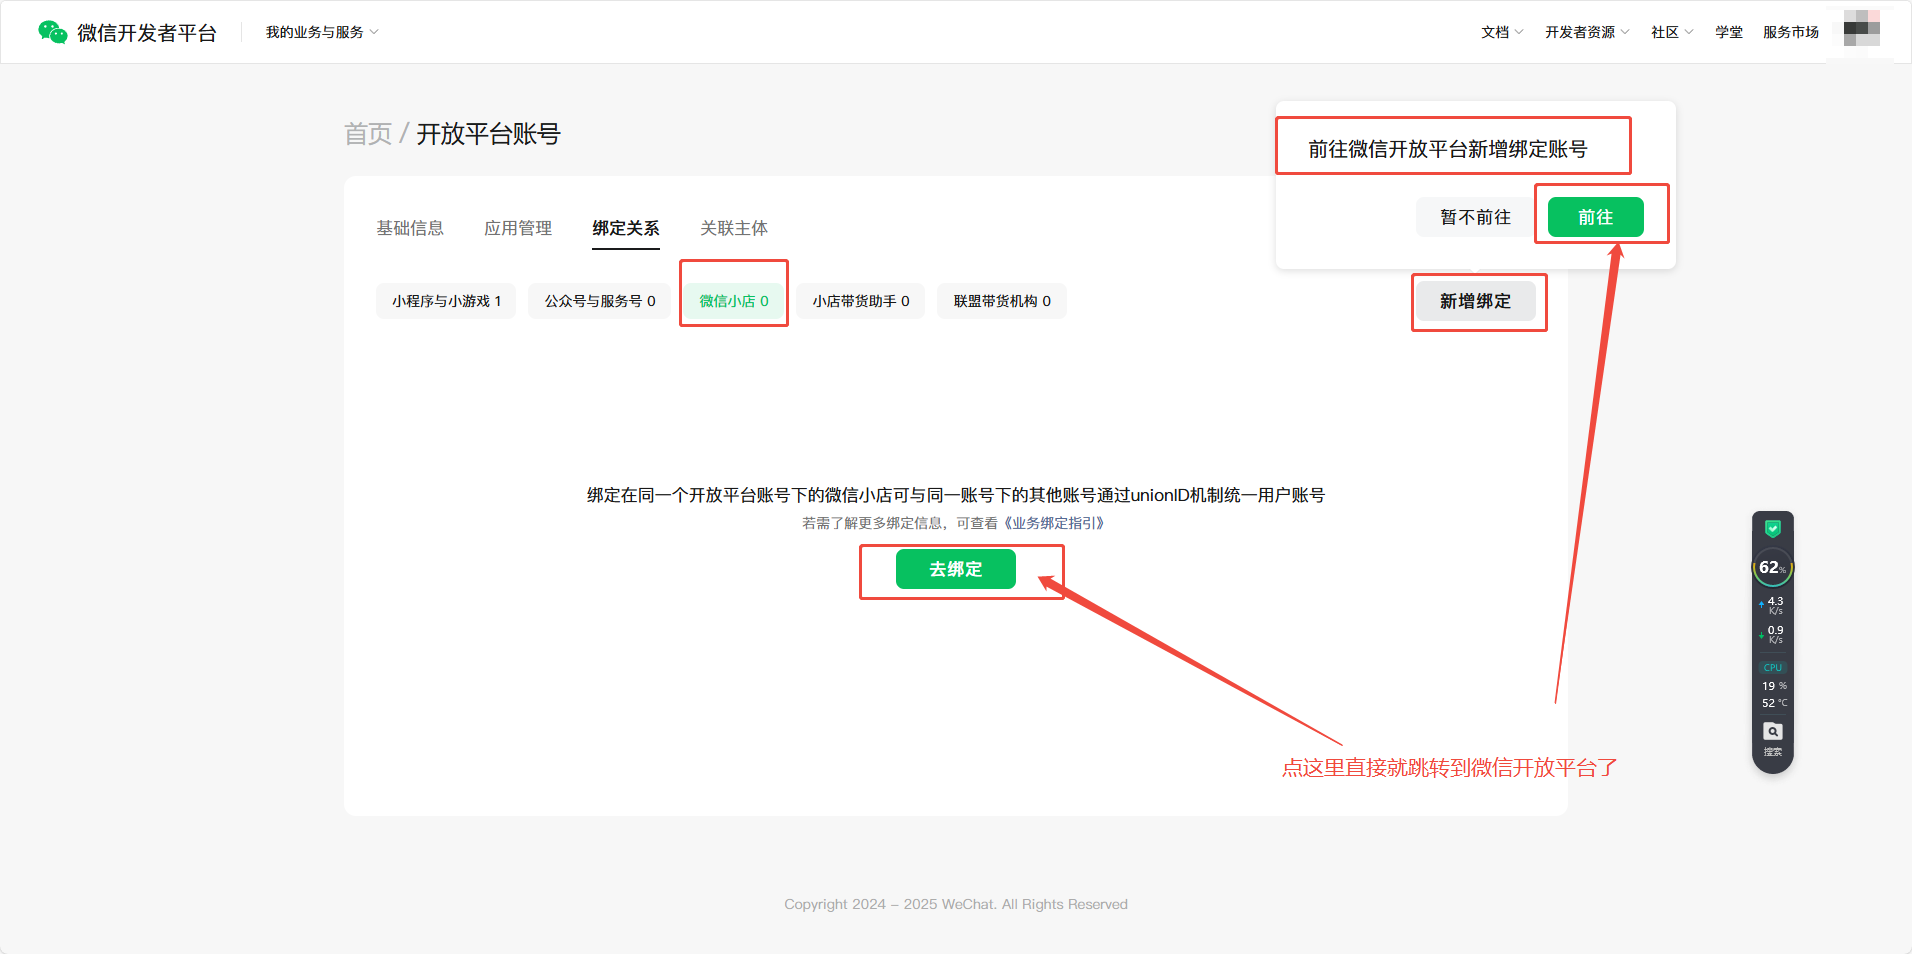
Task: Click the search icon on the floating monitor
Action: click(x=1773, y=731)
